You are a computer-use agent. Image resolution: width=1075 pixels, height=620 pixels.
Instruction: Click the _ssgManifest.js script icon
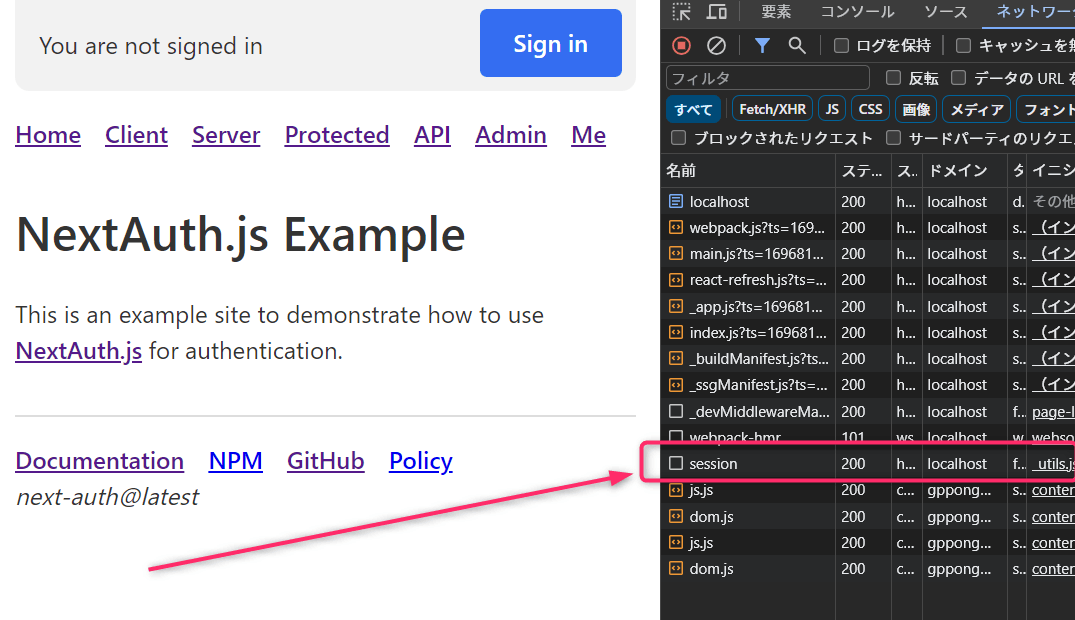pos(676,385)
